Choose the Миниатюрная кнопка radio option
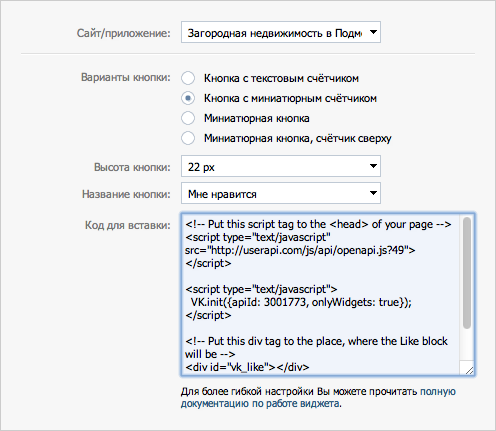Image resolution: width=496 pixels, height=431 pixels. [x=188, y=118]
